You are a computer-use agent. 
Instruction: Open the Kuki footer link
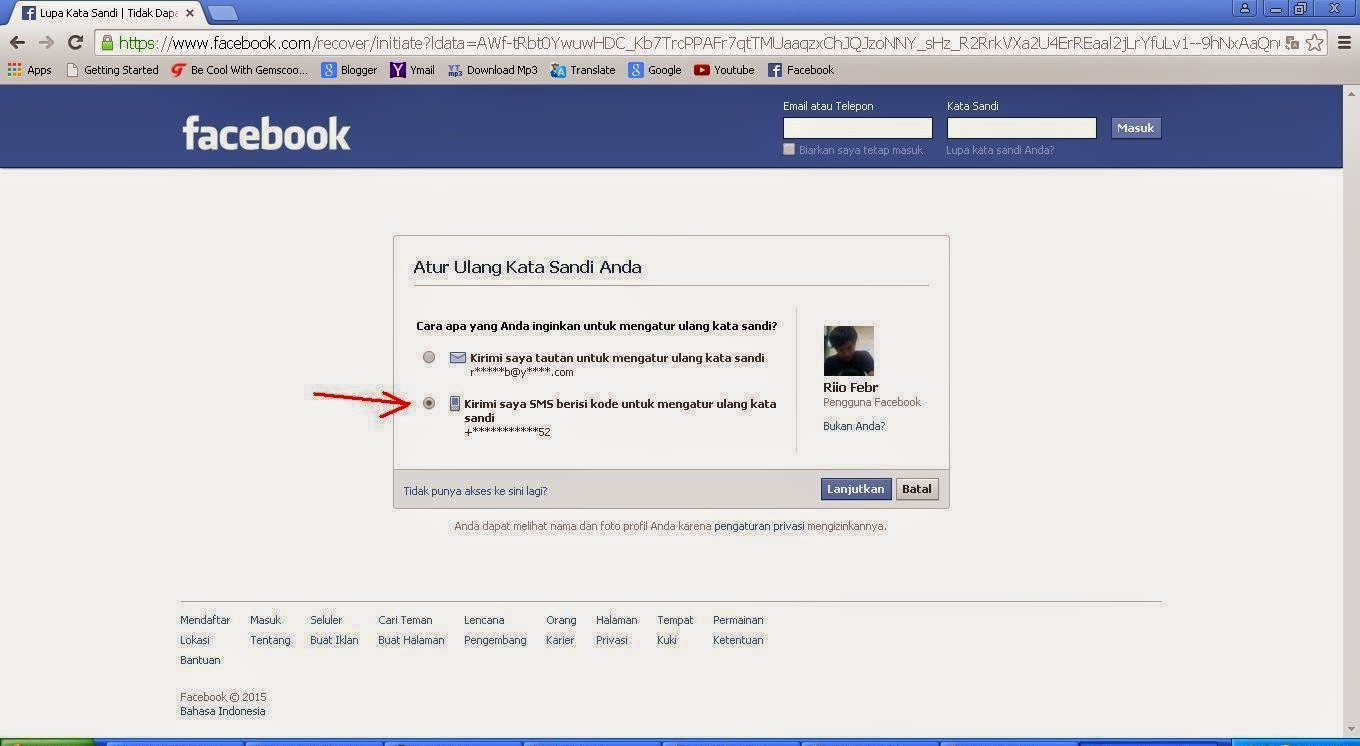coord(667,640)
